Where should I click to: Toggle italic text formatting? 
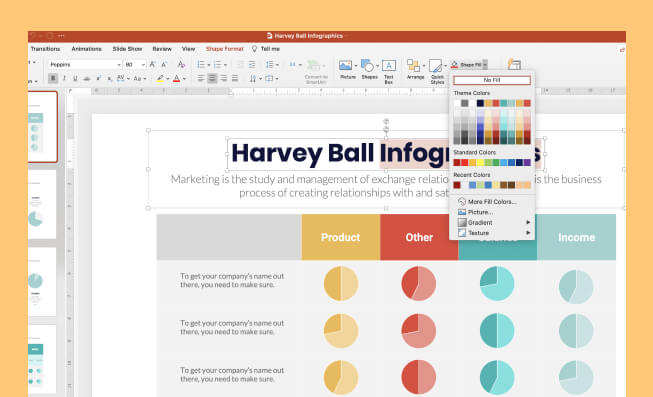(x=64, y=78)
